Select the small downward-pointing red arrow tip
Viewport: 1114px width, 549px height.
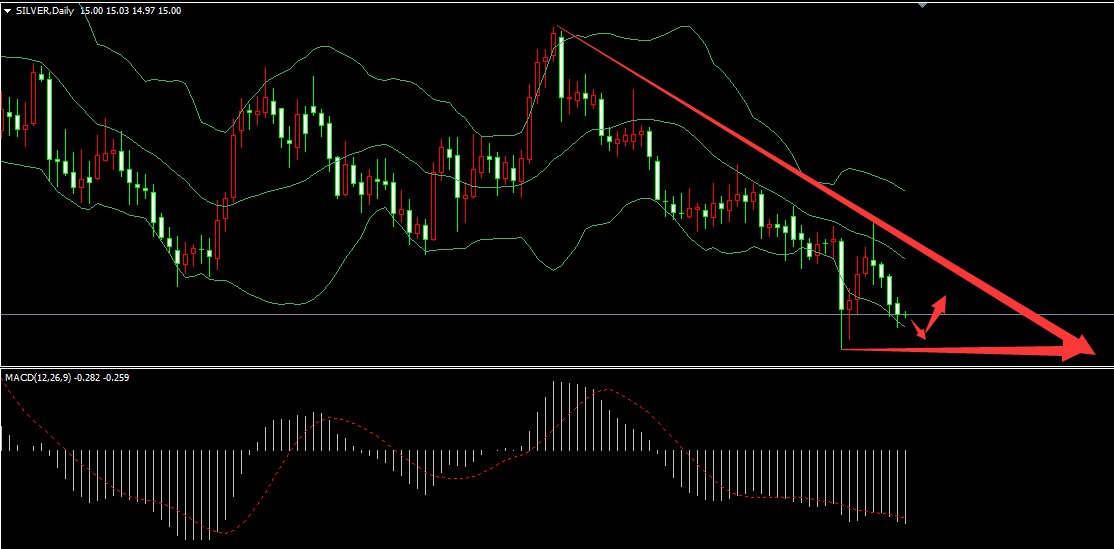point(921,335)
